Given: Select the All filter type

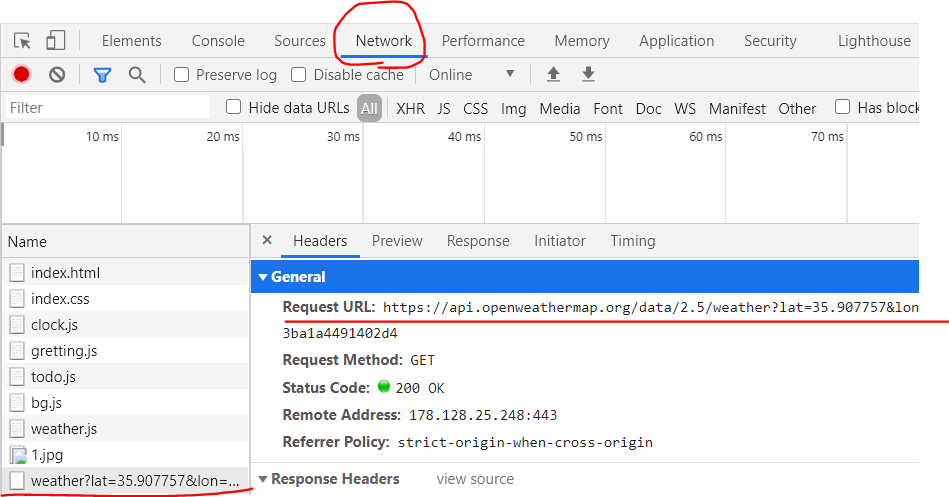Looking at the screenshot, I should click(x=369, y=108).
